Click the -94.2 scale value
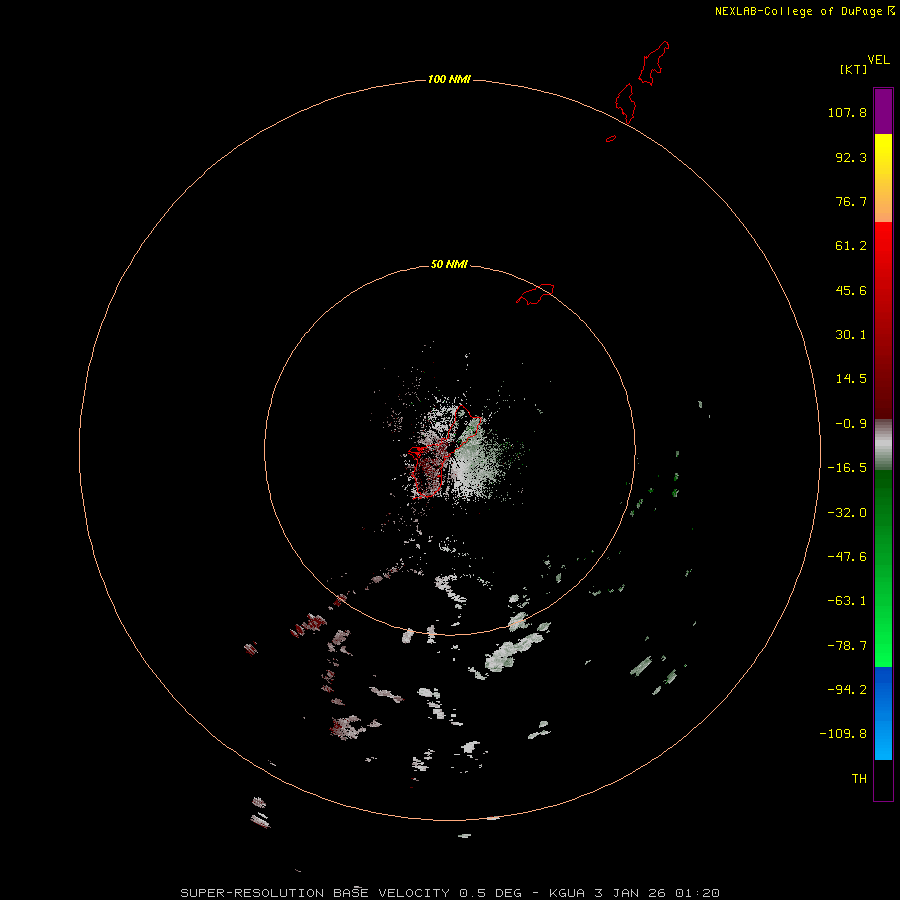The image size is (900, 900). [847, 689]
